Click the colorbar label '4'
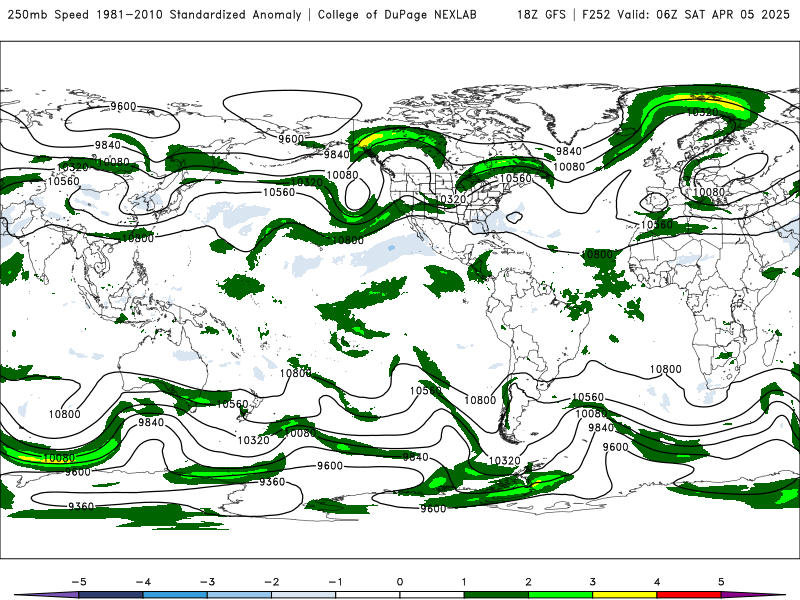Viewport: 800px width, 600px height. tap(657, 582)
